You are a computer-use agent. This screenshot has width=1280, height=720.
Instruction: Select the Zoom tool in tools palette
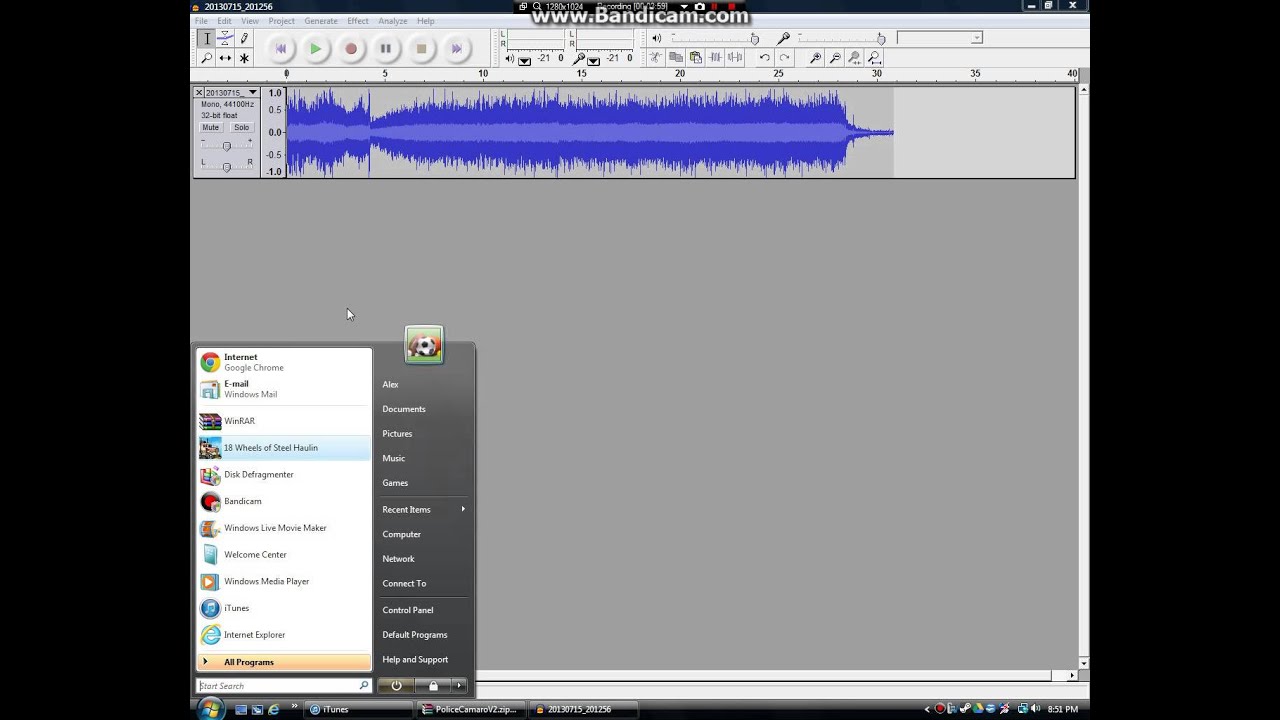point(207,58)
